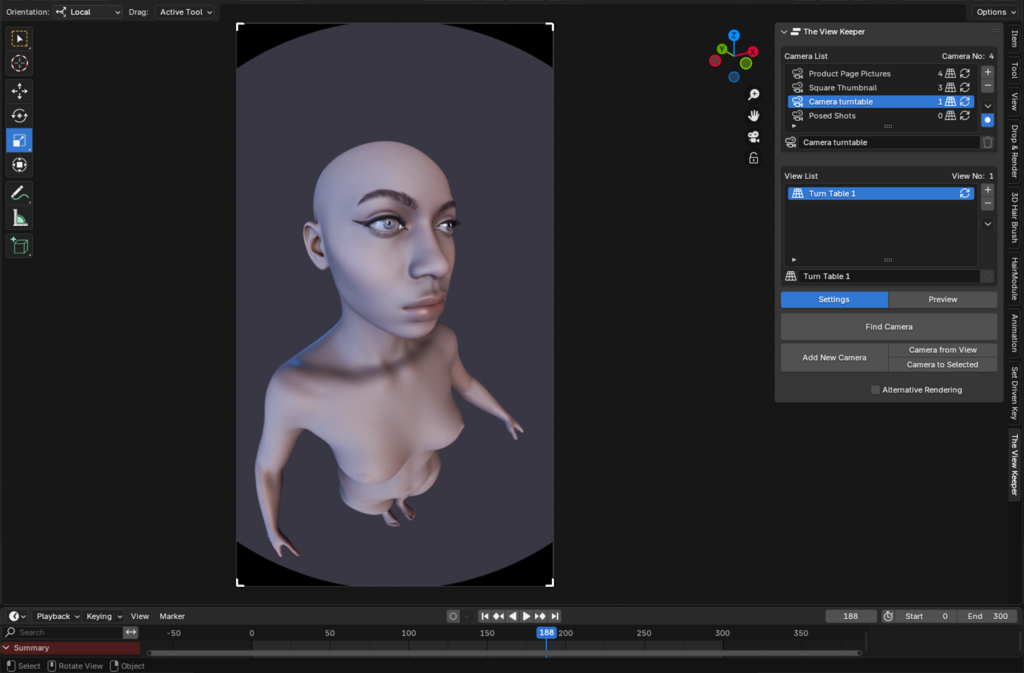Click Camera from View button

click(942, 350)
